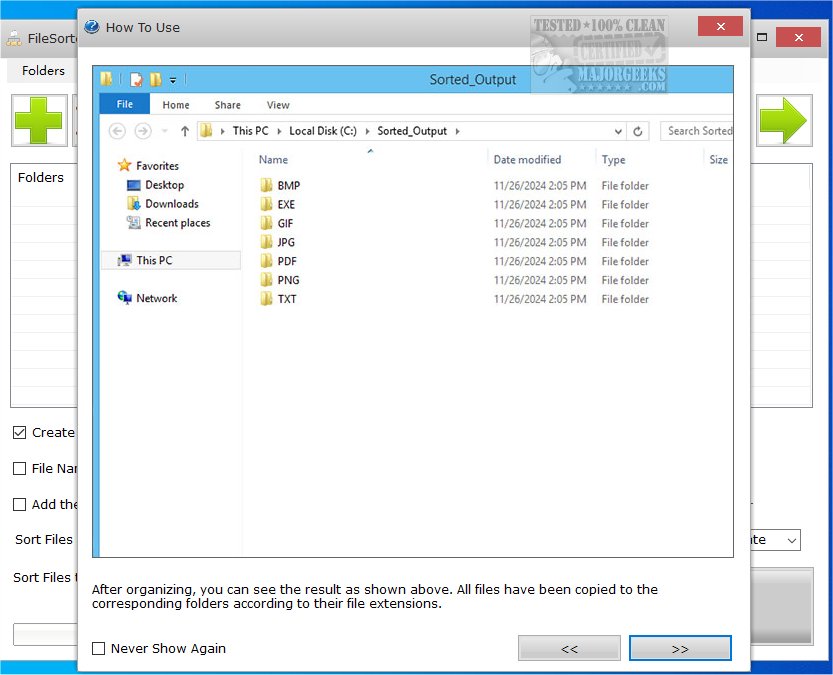Screen dimensions: 833x675
Task: Click the Desktop icon in the navigation pane
Action: [x=133, y=185]
